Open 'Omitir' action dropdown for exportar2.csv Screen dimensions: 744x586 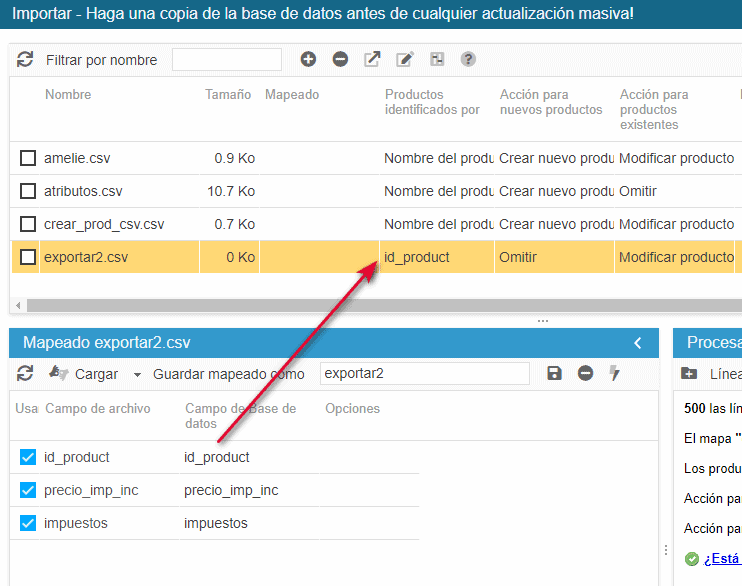(x=554, y=257)
